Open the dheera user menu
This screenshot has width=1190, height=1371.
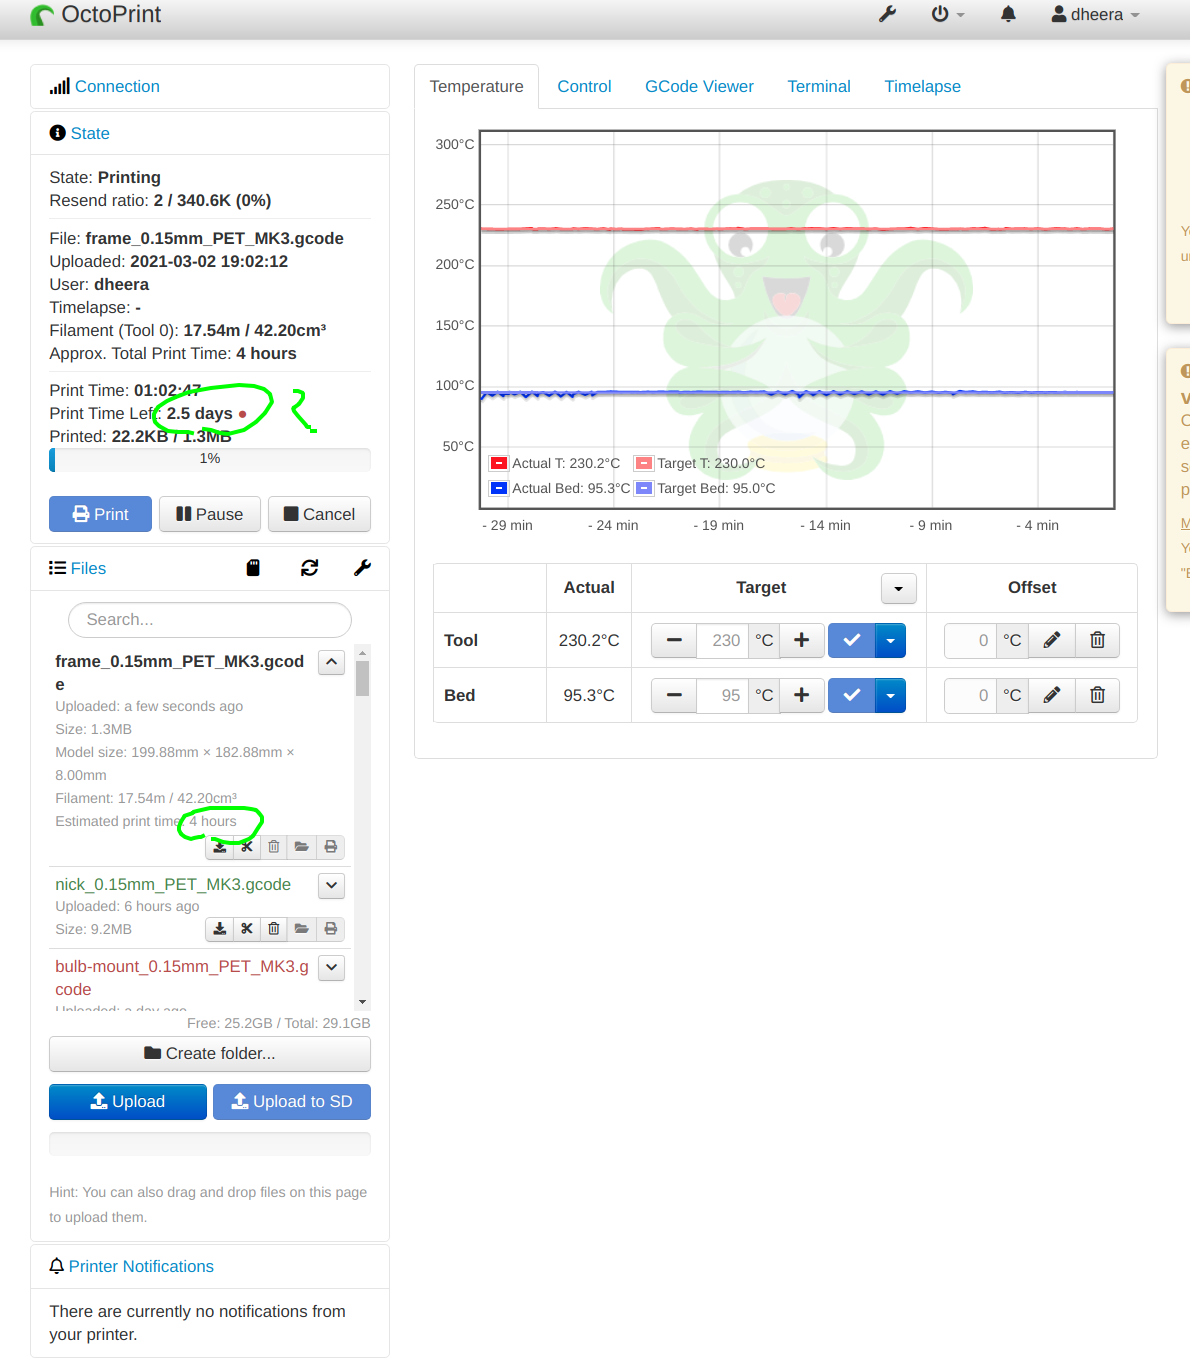point(1094,15)
